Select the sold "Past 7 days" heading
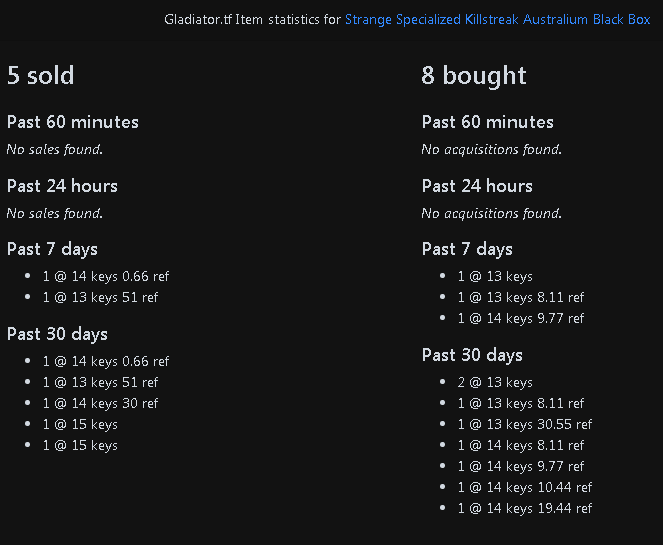This screenshot has width=663, height=545. (52, 249)
